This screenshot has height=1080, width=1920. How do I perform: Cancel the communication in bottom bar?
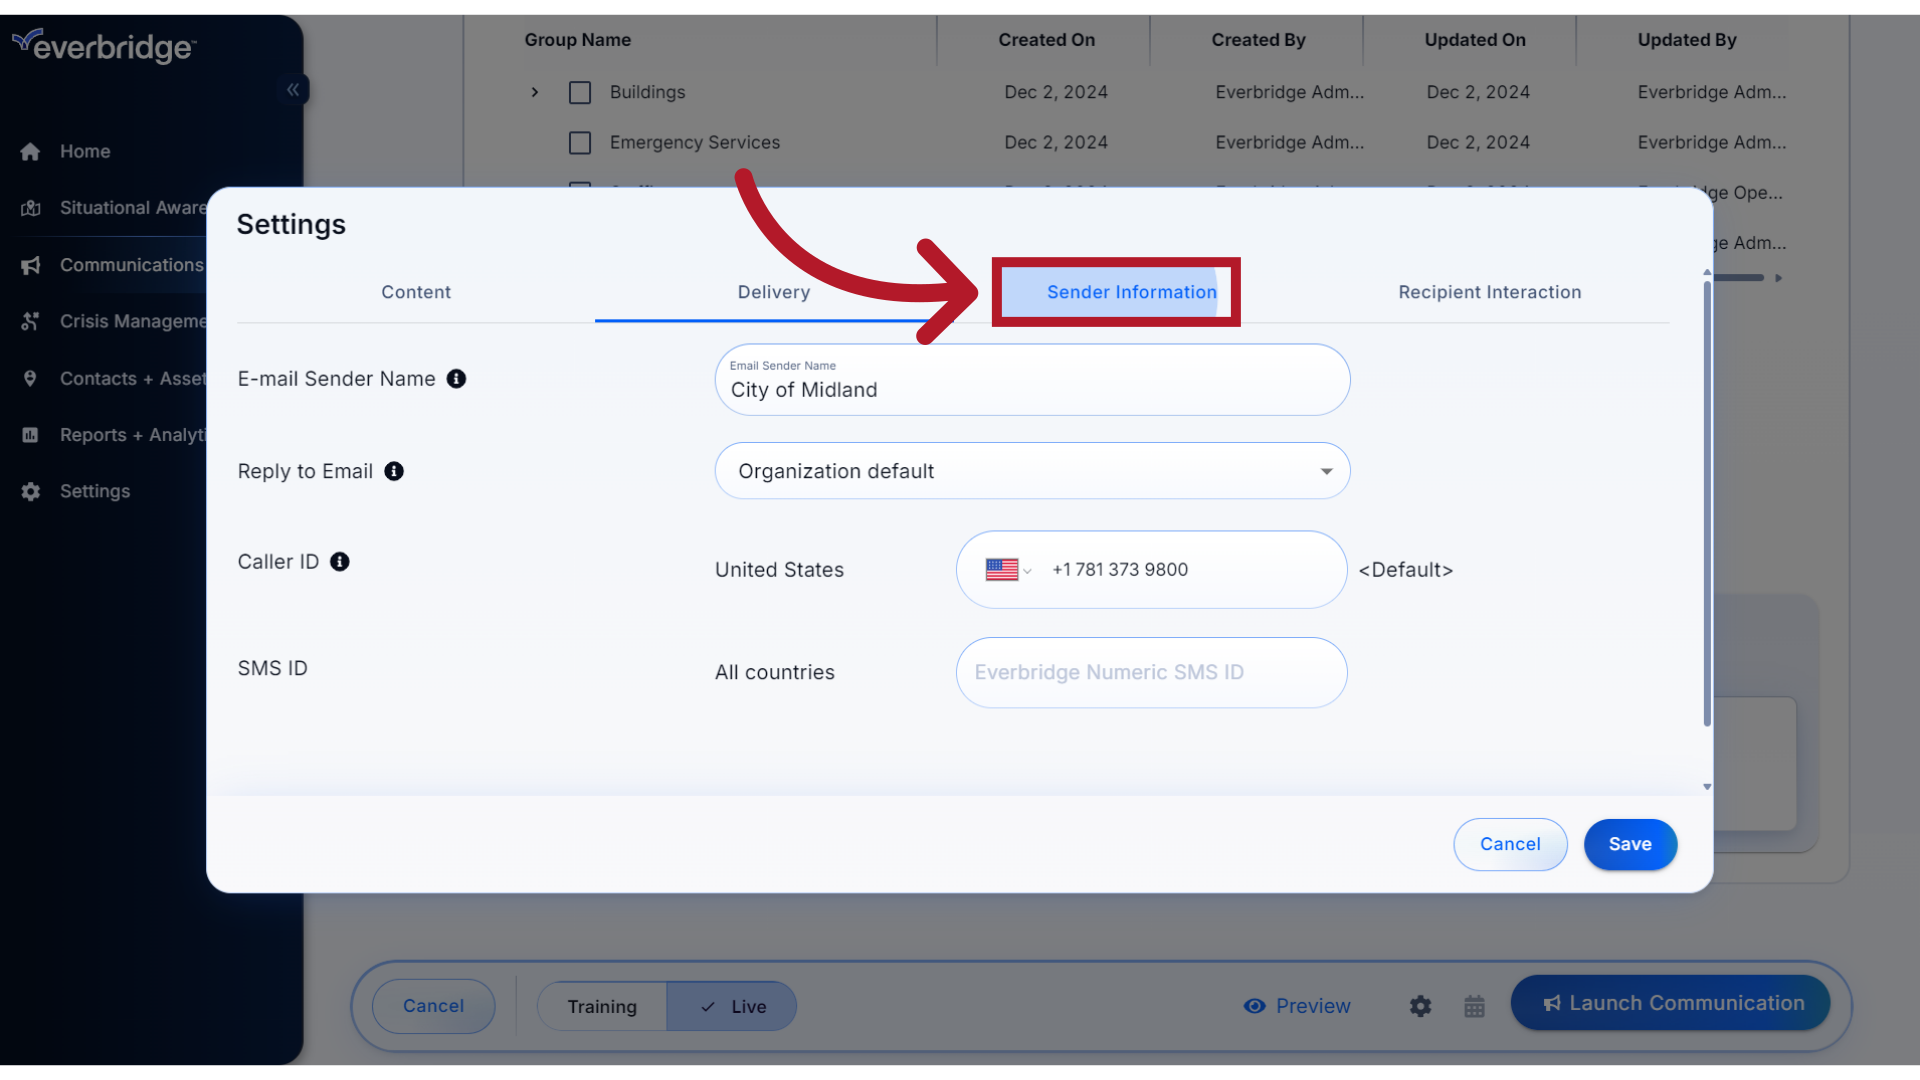point(433,1006)
